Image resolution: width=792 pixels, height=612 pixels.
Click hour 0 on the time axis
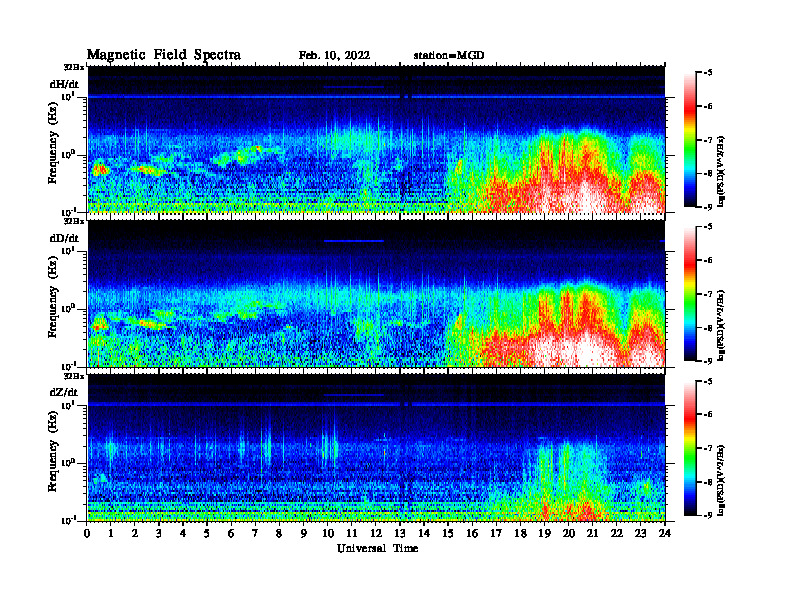coord(87,533)
